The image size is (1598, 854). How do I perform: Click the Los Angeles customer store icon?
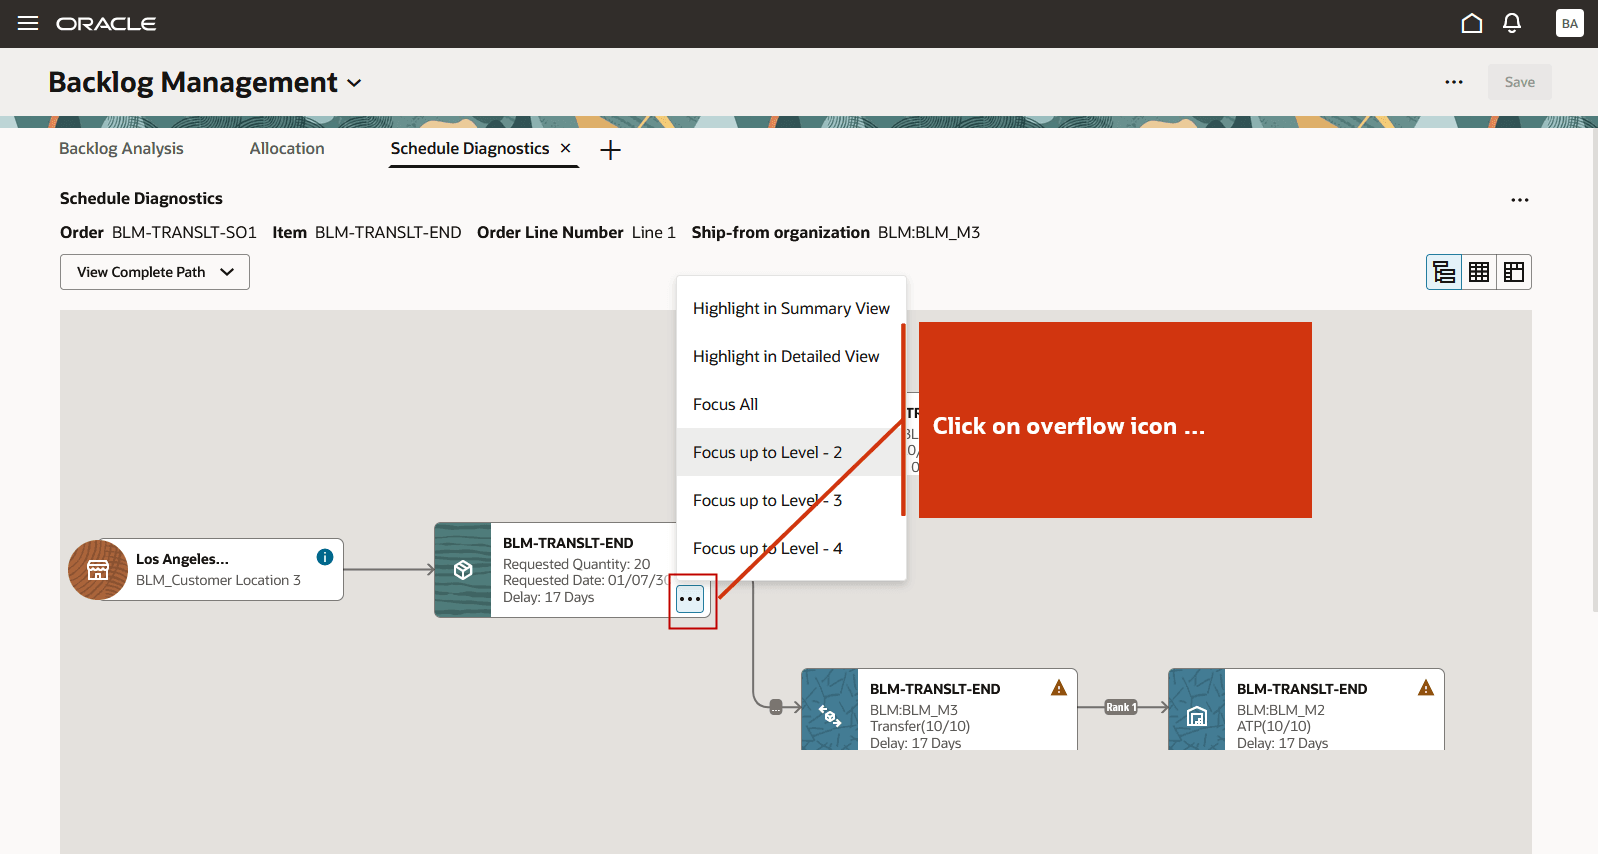(x=98, y=570)
